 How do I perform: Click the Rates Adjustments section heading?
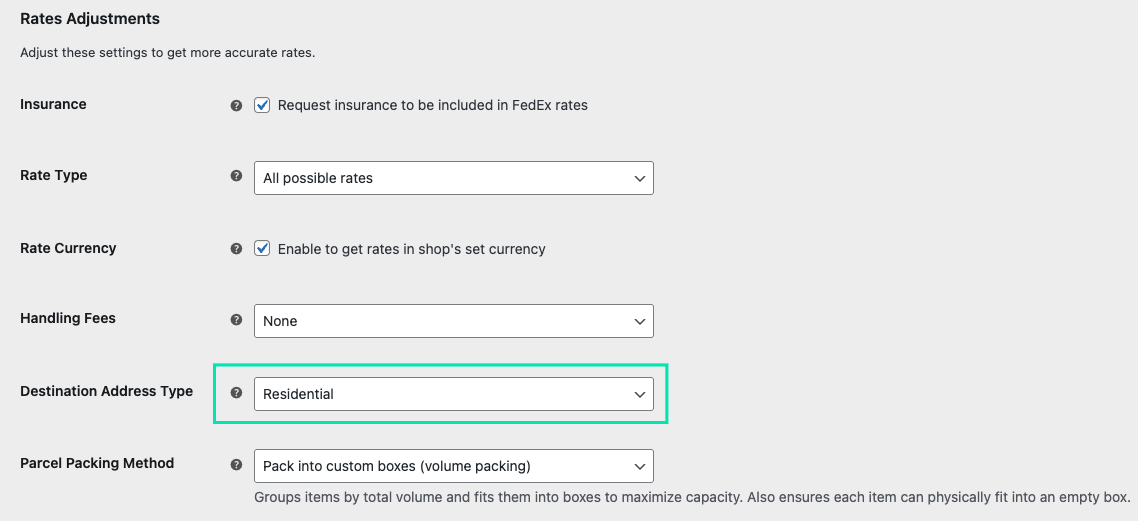(90, 19)
